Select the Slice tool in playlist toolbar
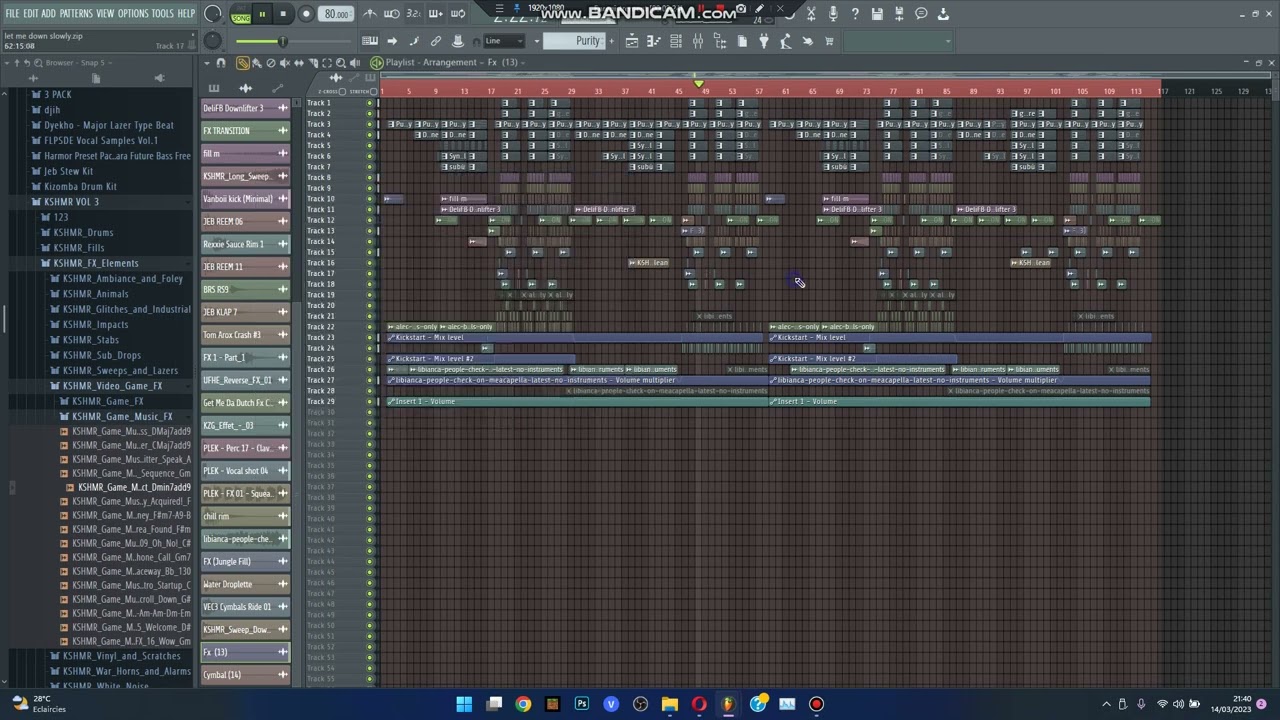The image size is (1280, 720). coord(313,62)
